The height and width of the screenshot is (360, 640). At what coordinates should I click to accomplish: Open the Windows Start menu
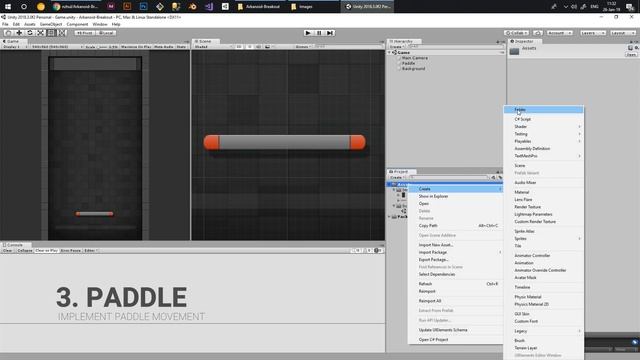8,7
